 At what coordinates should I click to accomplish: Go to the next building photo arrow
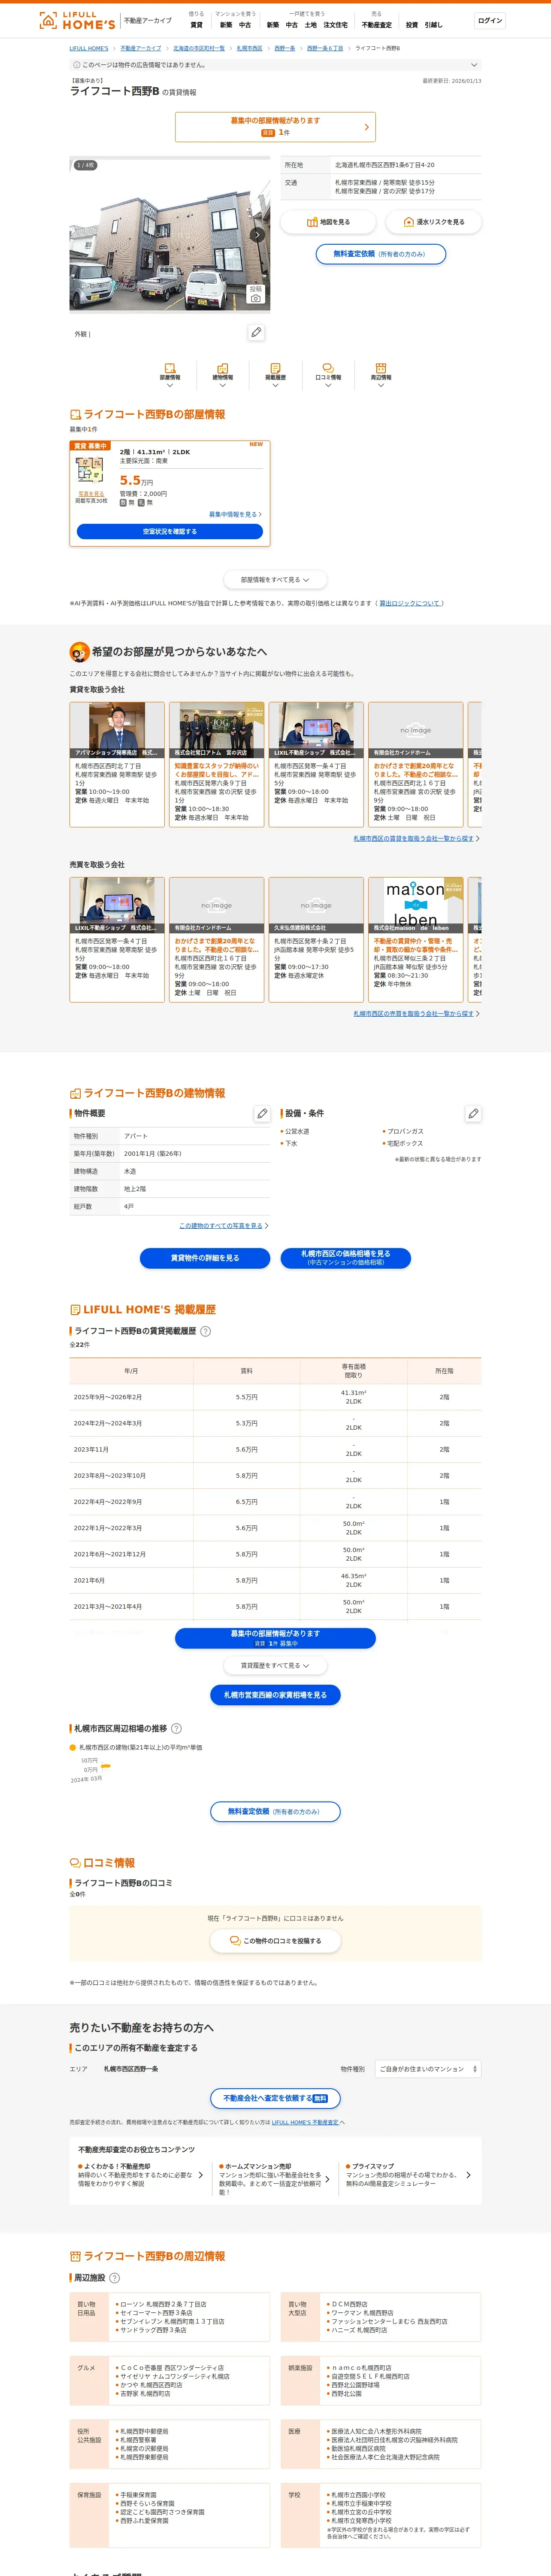coord(257,235)
